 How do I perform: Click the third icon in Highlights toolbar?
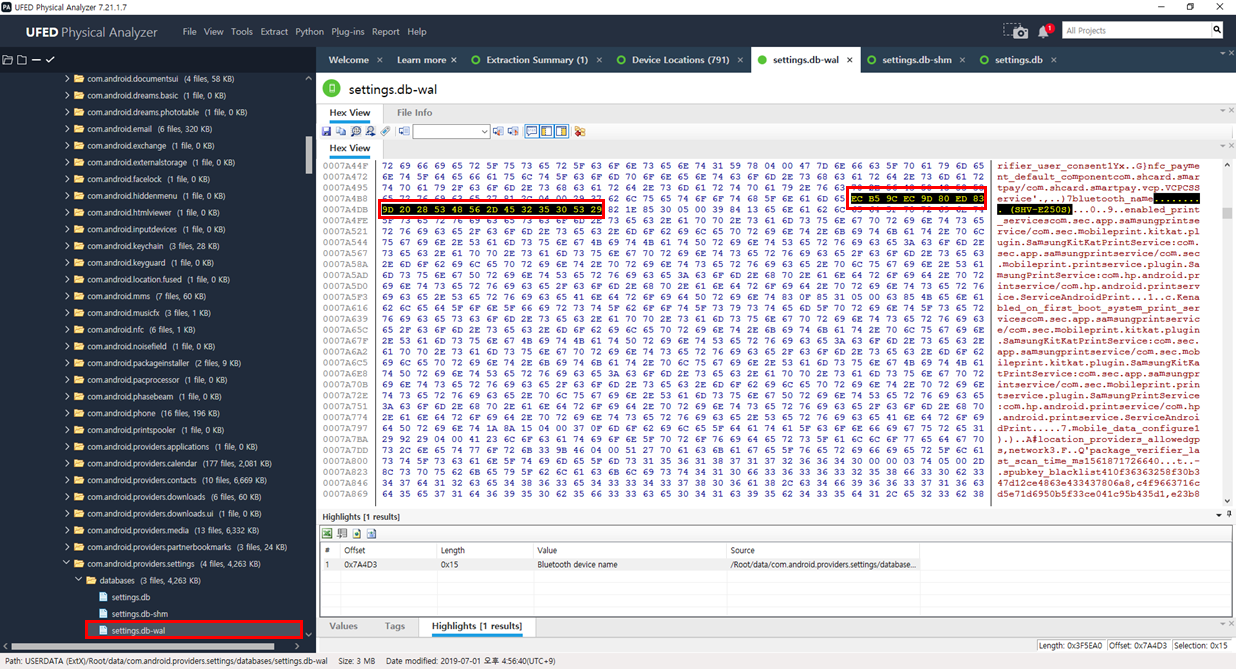tap(357, 534)
